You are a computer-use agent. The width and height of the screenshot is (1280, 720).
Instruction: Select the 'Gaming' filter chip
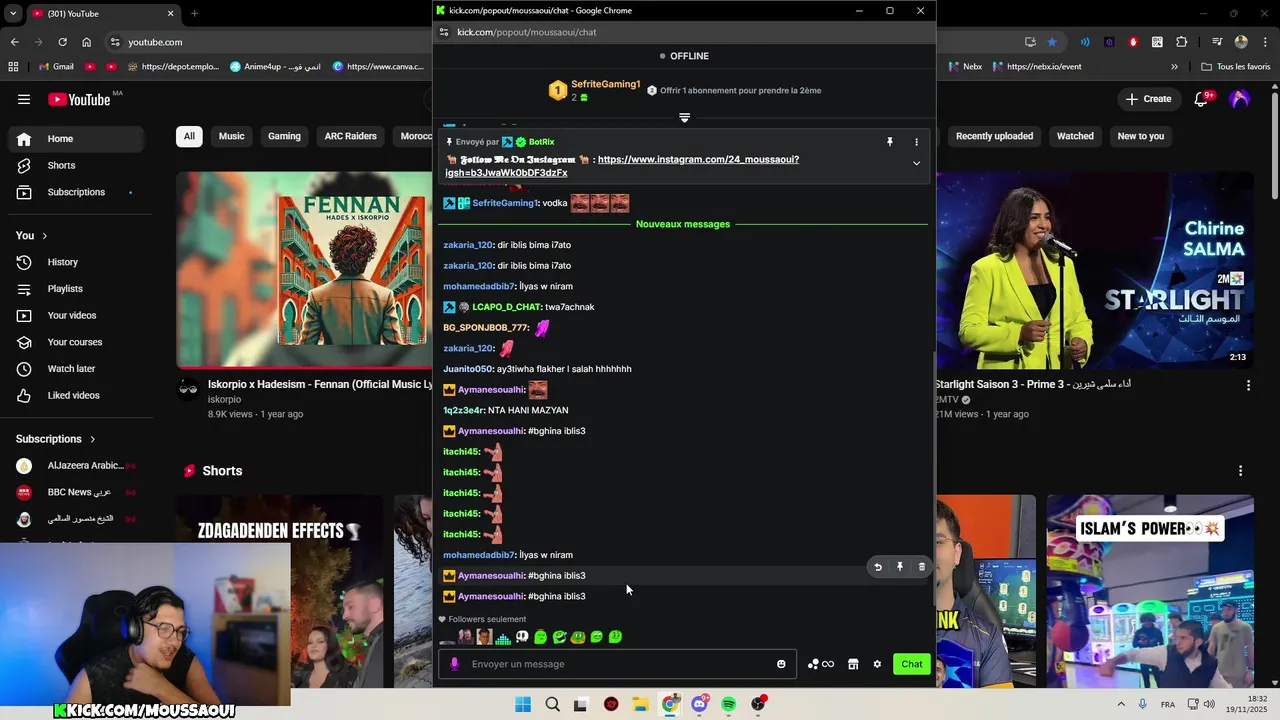click(284, 136)
